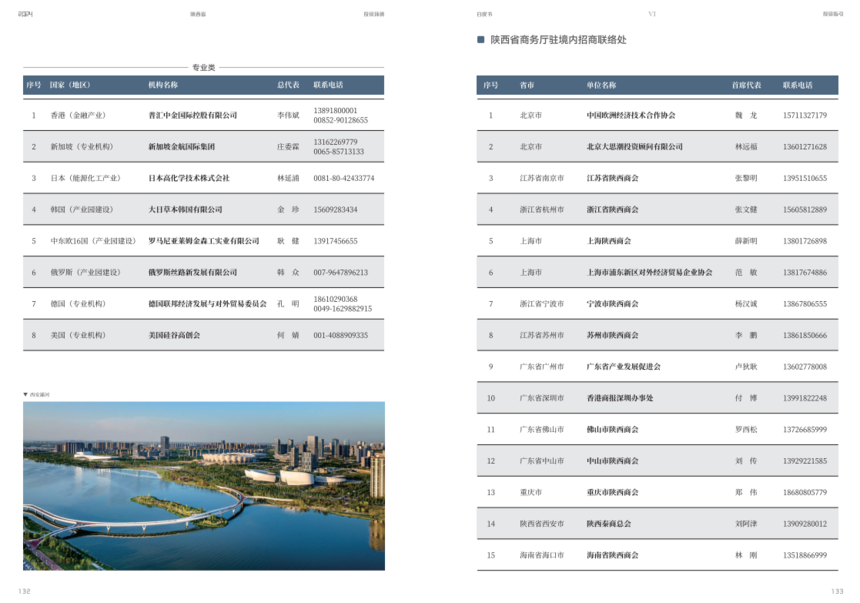Select the "宁波市陕西商会" entry
This screenshot has height=603, width=860.
(x=612, y=303)
